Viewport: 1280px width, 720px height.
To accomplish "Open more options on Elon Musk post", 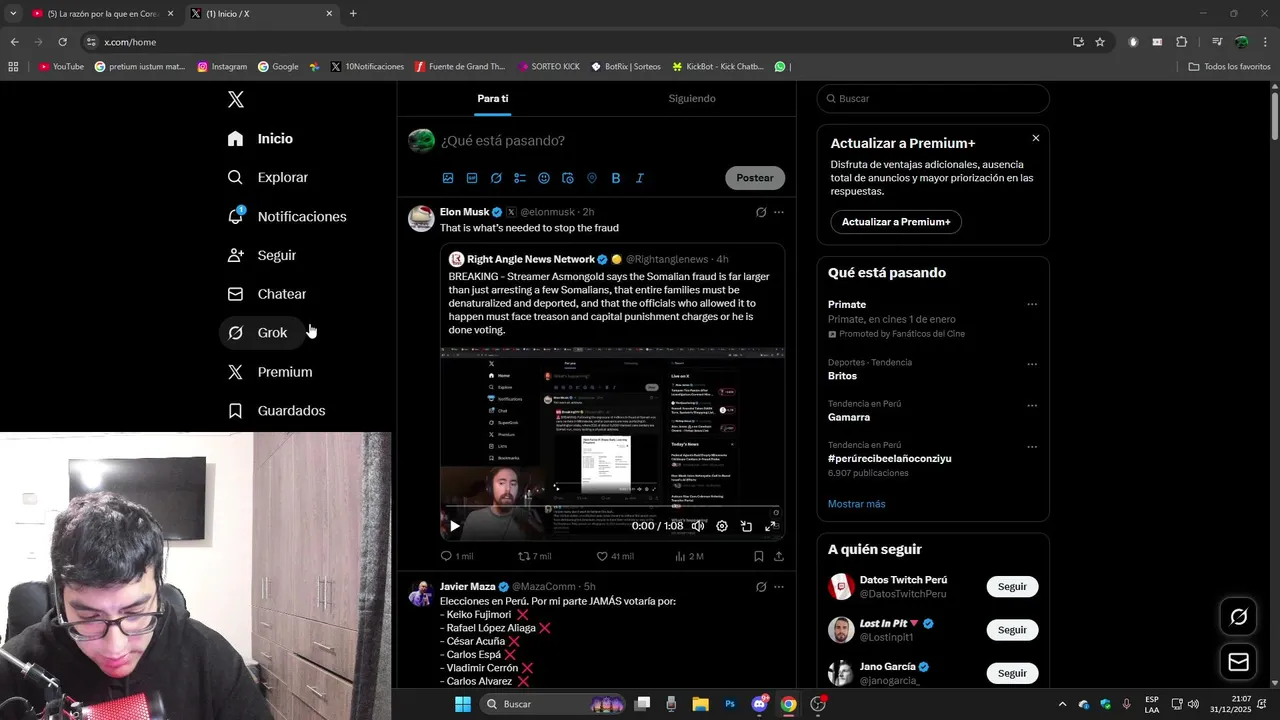I will tap(779, 212).
